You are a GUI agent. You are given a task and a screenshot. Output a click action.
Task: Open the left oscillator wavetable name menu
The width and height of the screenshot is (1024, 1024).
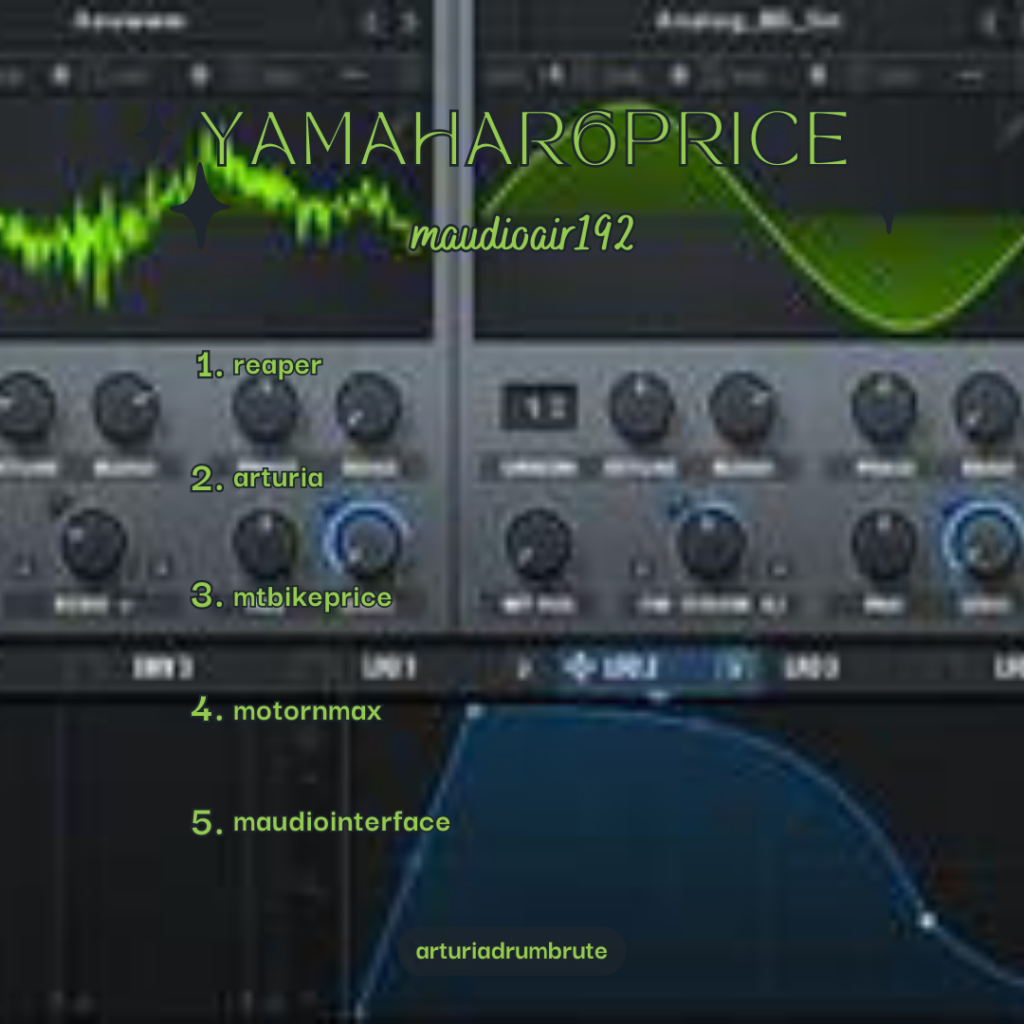130,20
